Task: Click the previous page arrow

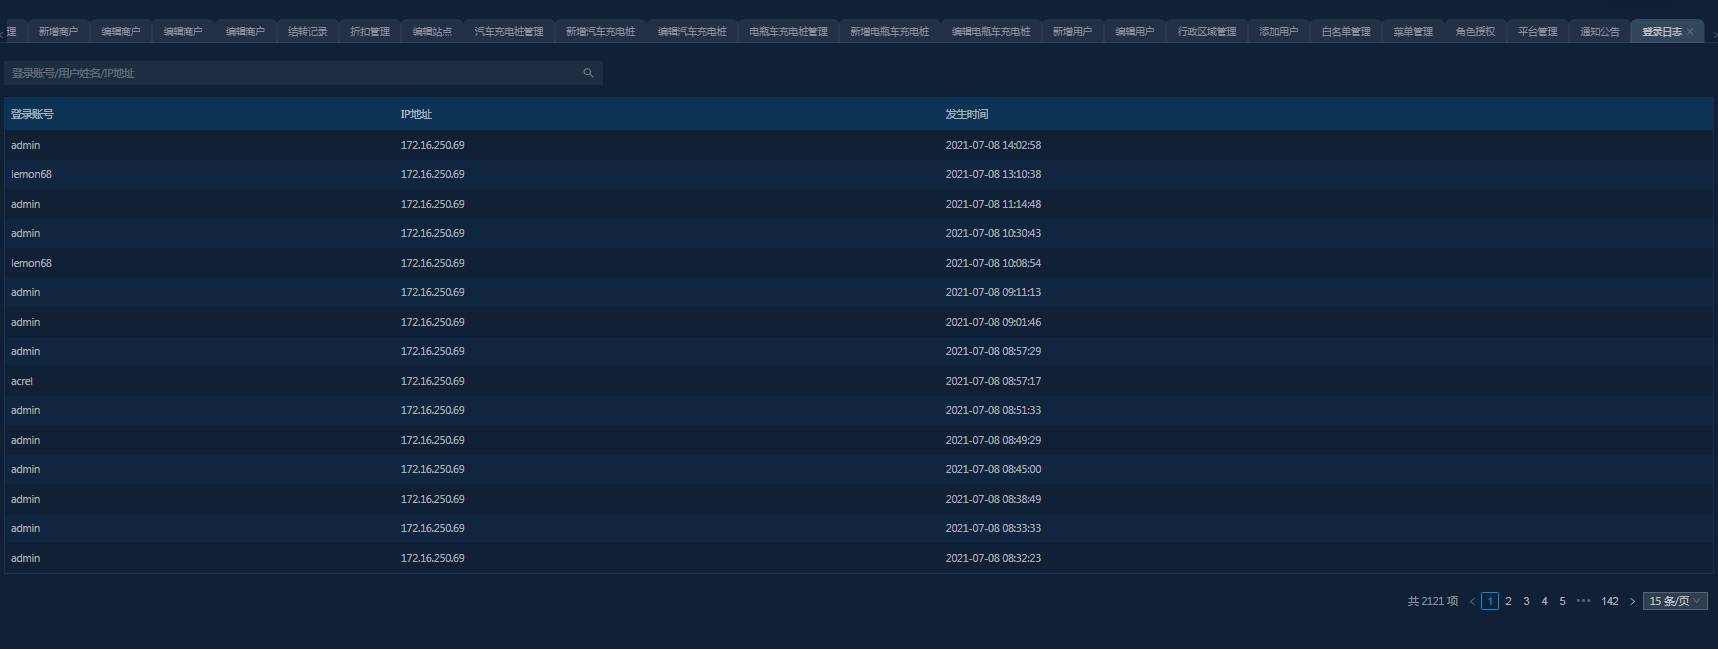Action: click(x=1472, y=601)
